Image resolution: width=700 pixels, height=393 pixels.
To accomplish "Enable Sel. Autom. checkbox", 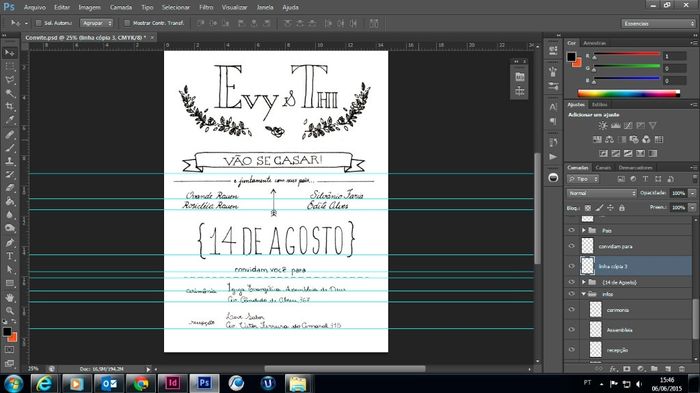I will tap(38, 23).
